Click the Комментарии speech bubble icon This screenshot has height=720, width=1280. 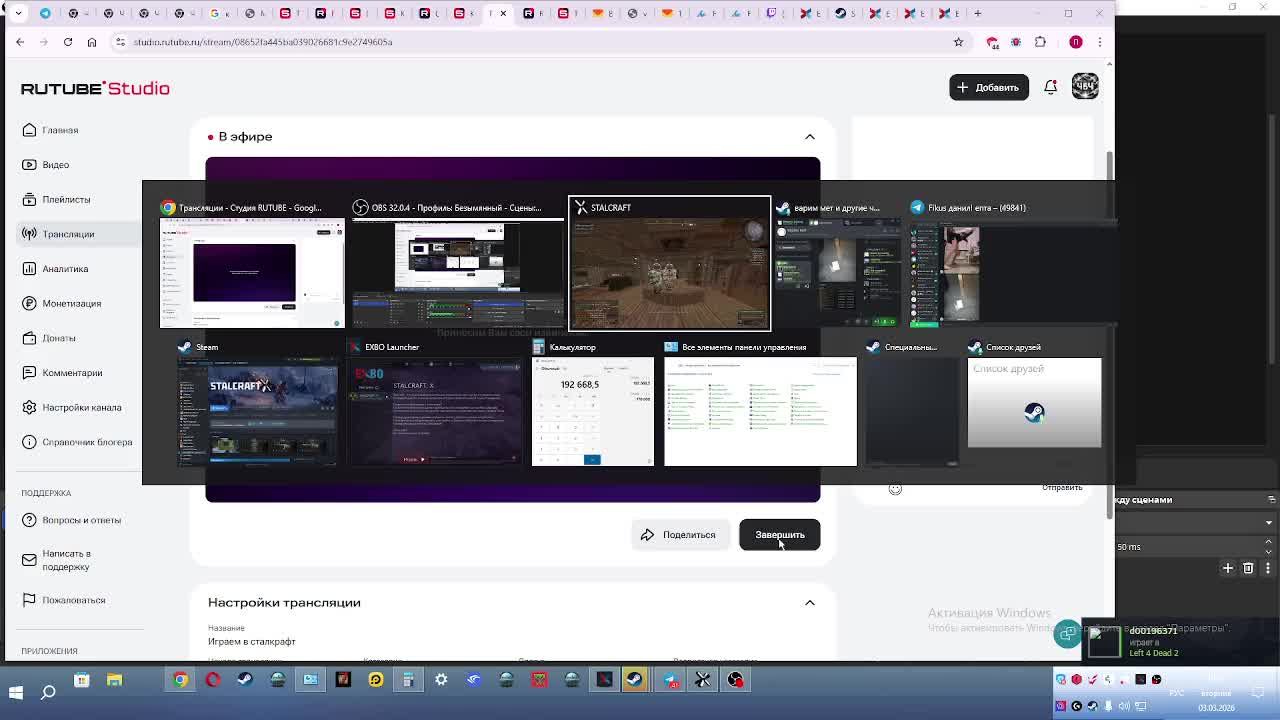tap(29, 373)
